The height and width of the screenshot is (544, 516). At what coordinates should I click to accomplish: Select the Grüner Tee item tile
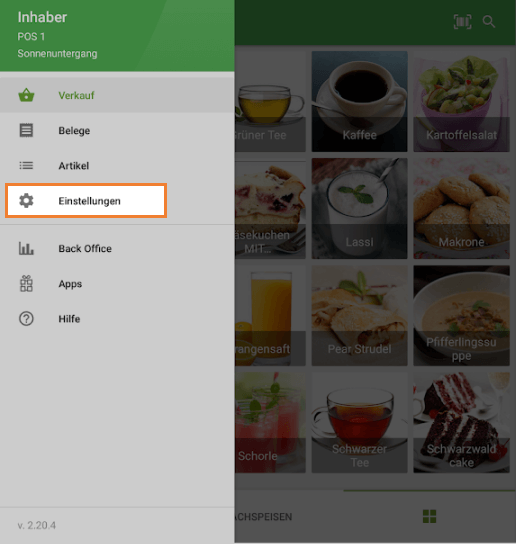[x=270, y=101]
